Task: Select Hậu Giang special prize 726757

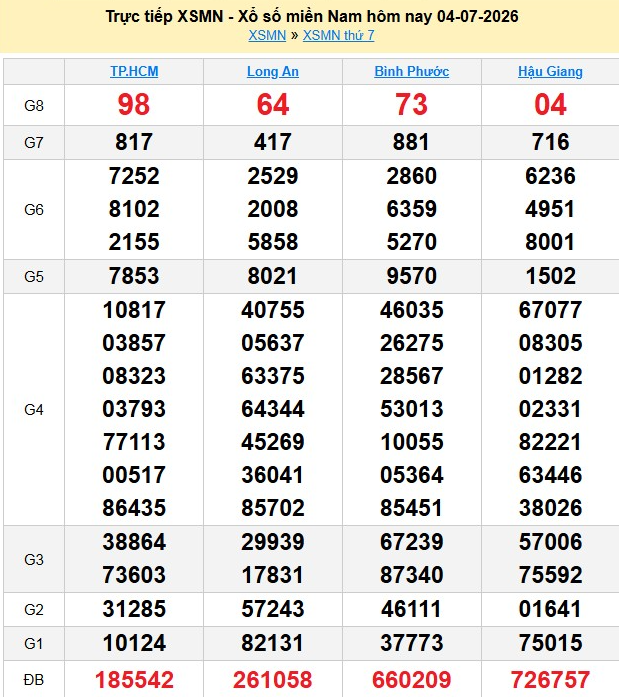Action: 550,680
